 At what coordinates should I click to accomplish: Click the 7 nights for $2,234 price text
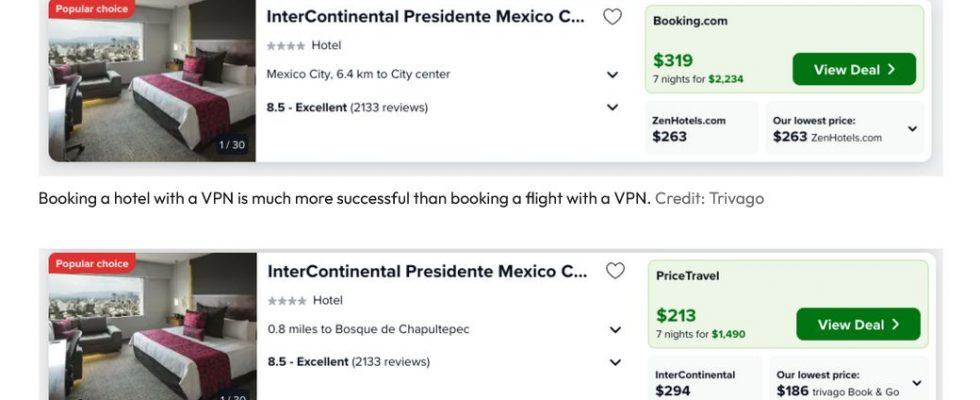click(698, 79)
